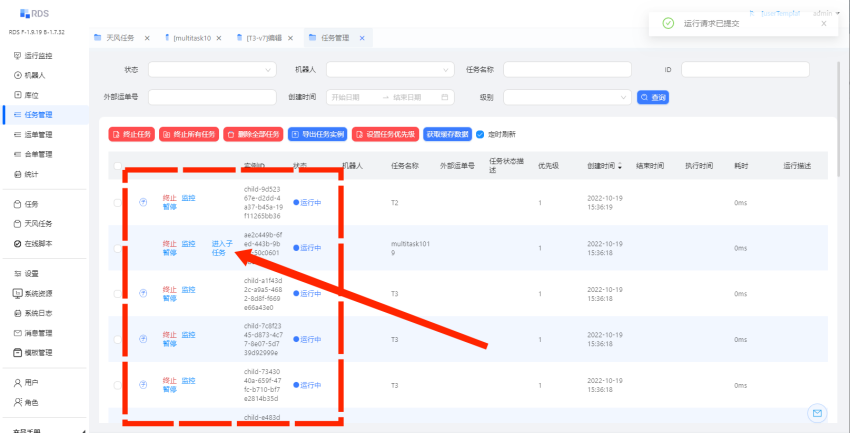Toggle the 定时刷新 checkbox
850x433 pixels.
(x=480, y=134)
